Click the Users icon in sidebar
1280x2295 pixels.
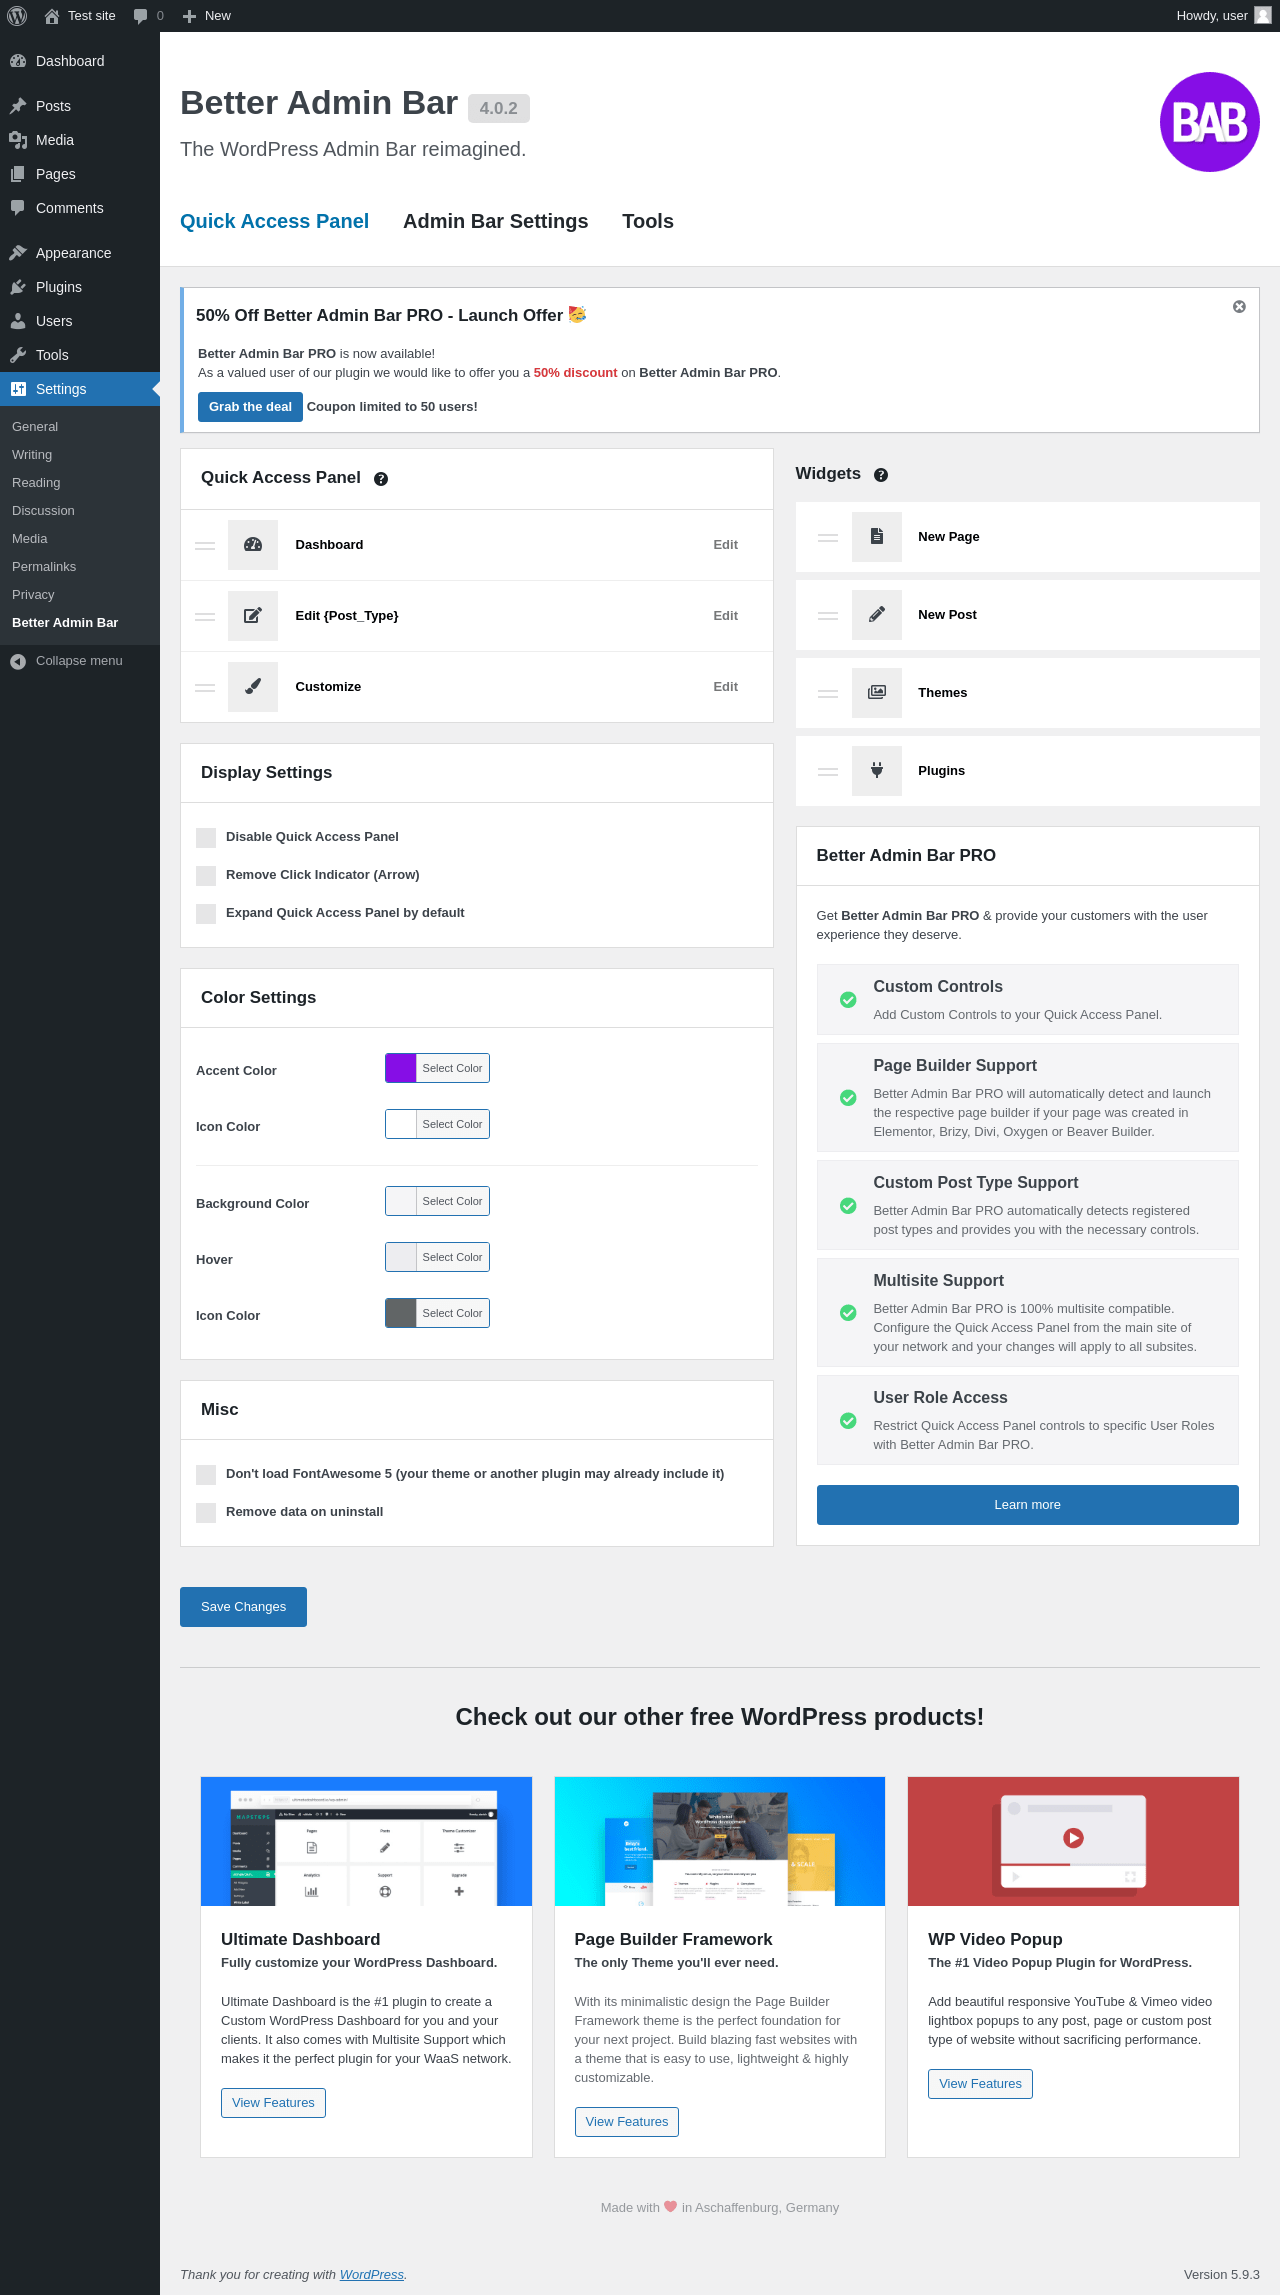(x=18, y=321)
